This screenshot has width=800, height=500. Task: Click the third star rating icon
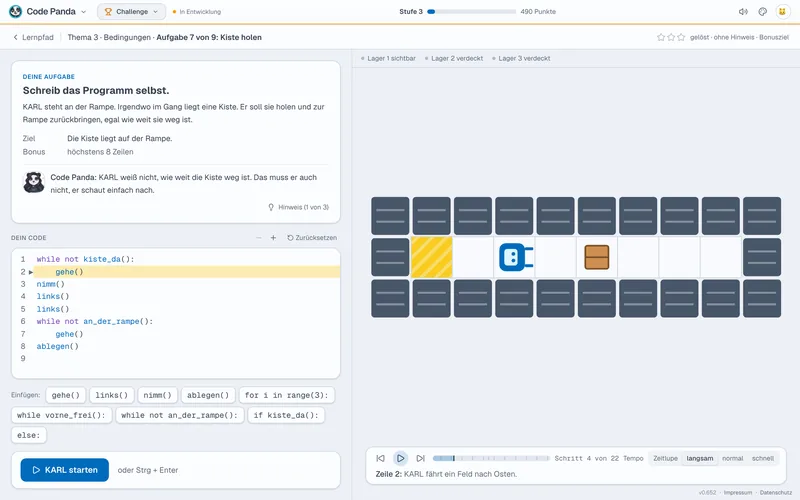click(681, 37)
